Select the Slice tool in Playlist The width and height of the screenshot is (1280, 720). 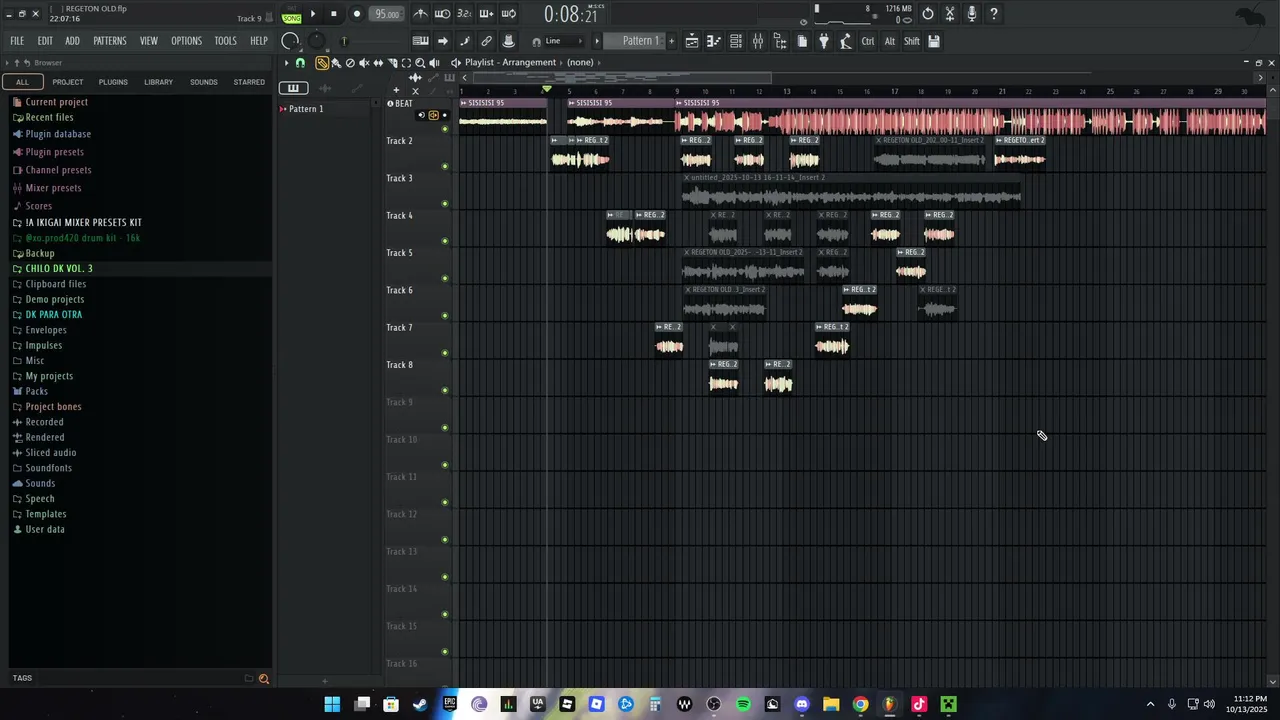pyautogui.click(x=392, y=62)
